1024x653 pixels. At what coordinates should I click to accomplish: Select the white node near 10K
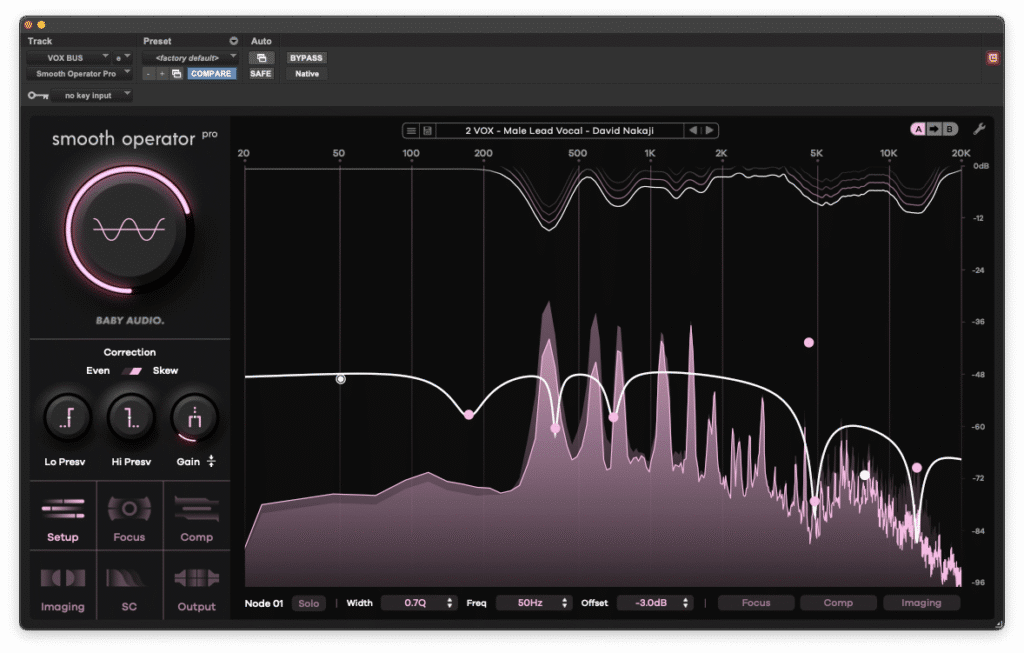[x=865, y=475]
